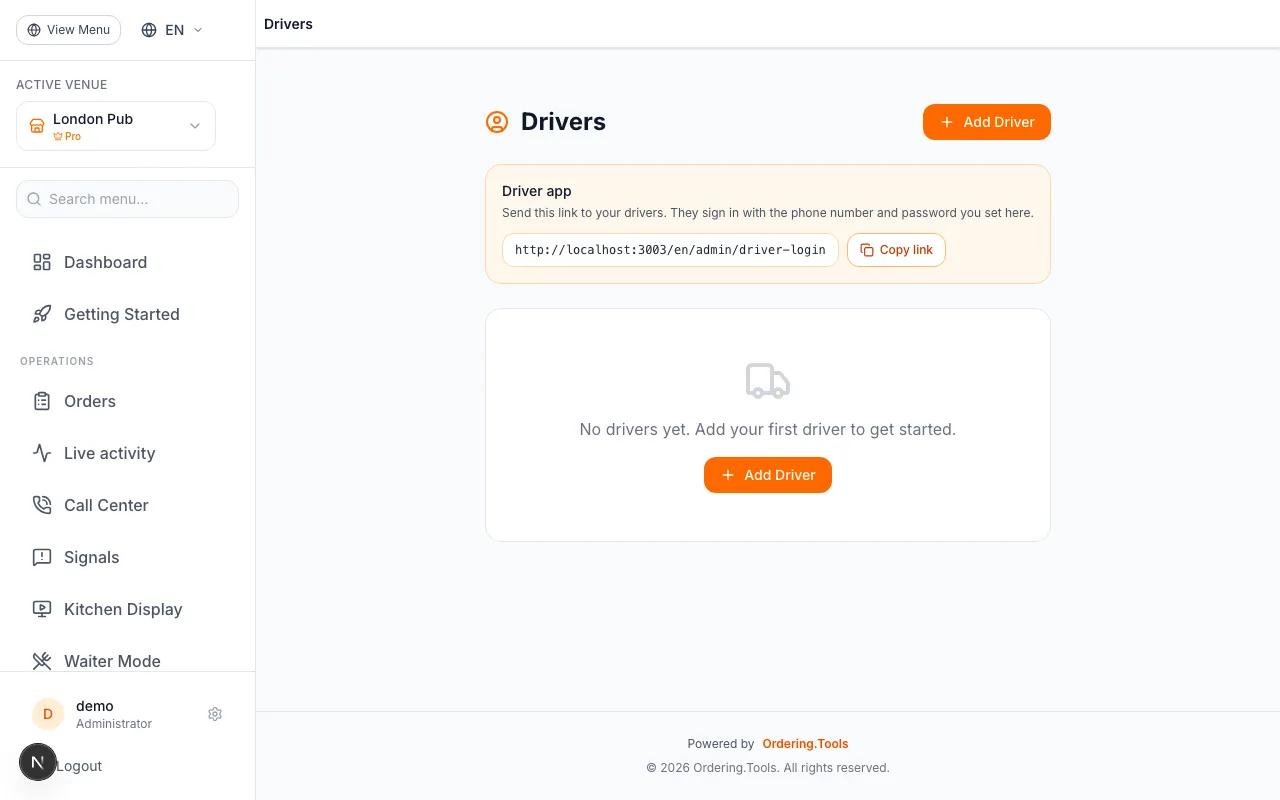
Task: Open user settings gear icon
Action: pyautogui.click(x=215, y=714)
